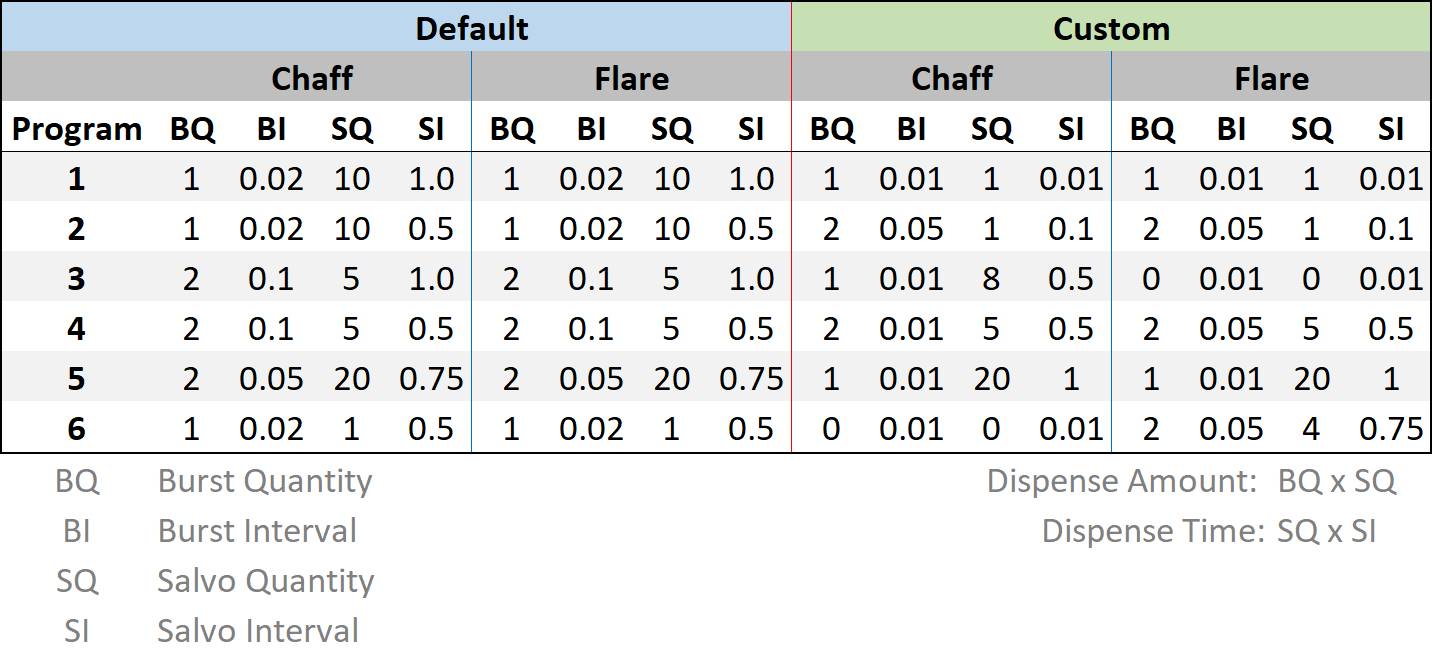Click the blue Default header

tap(471, 28)
